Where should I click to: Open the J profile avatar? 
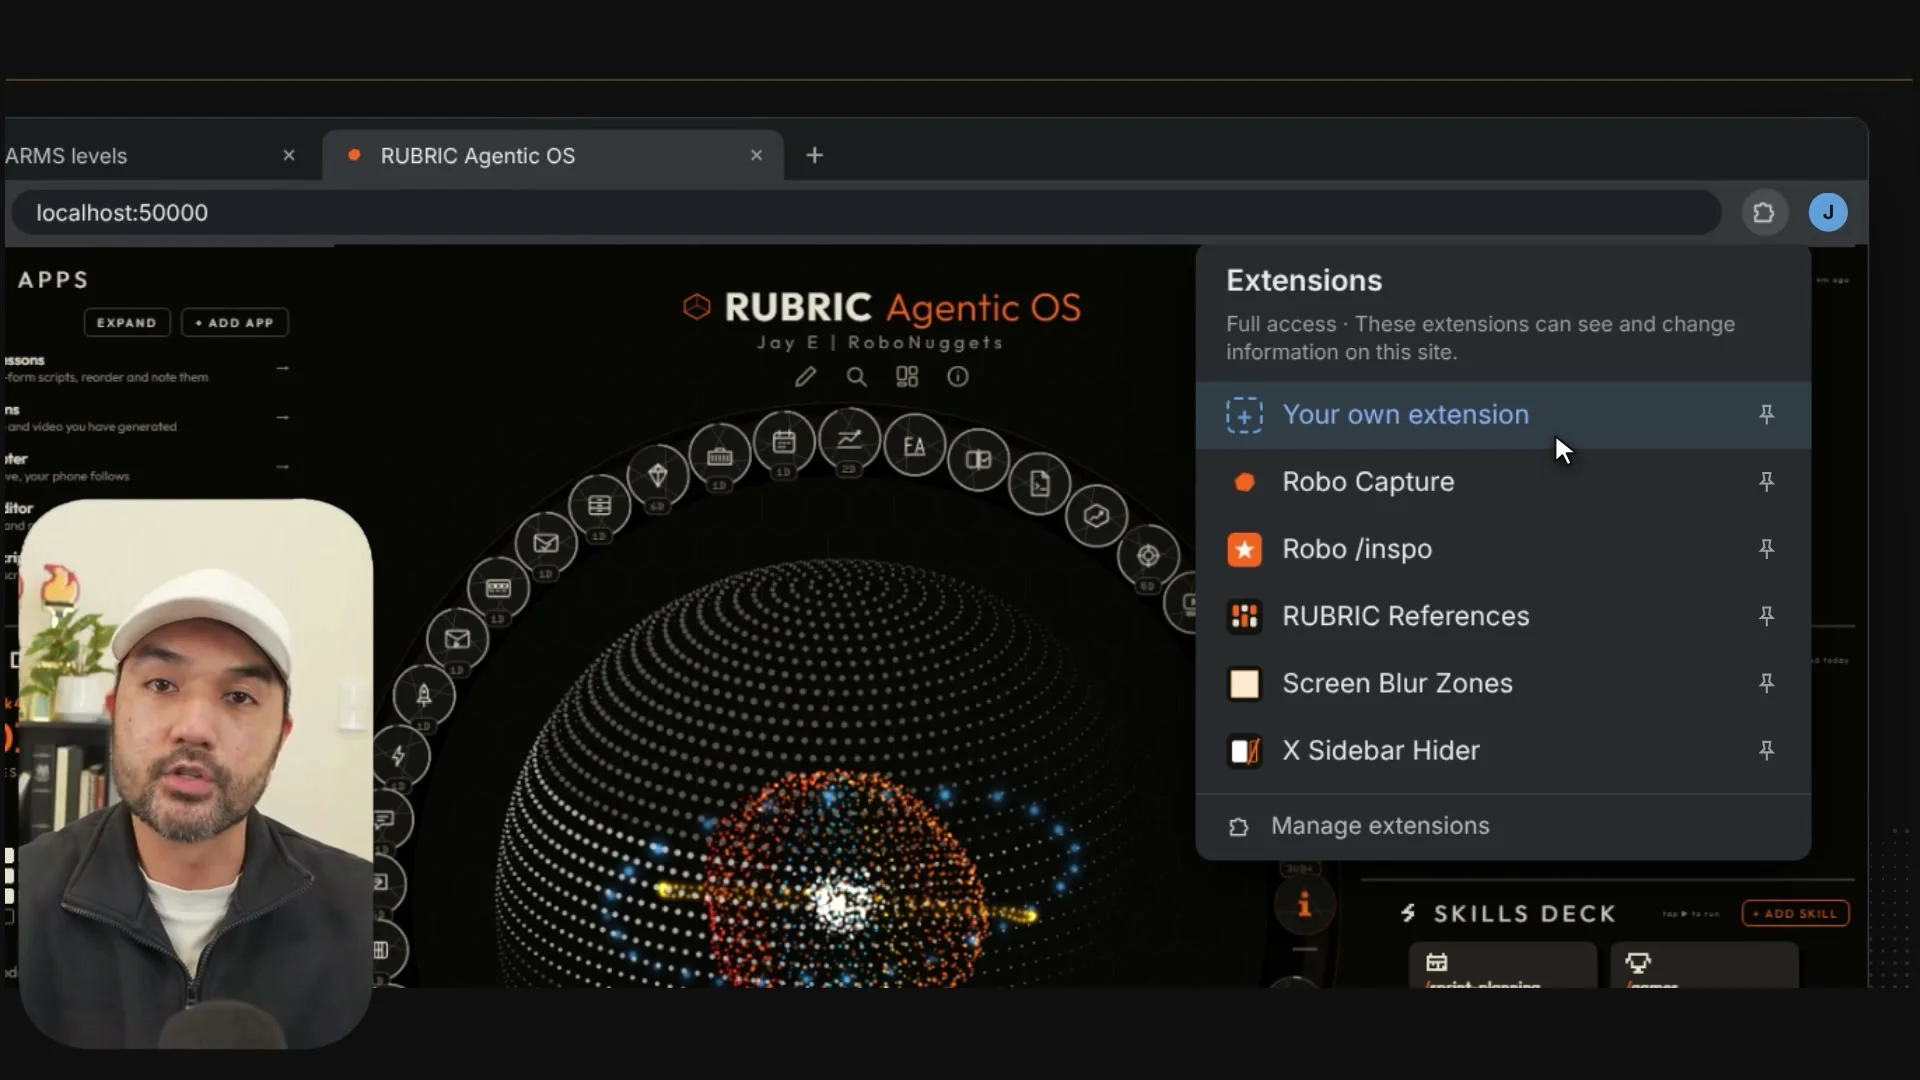point(1828,212)
